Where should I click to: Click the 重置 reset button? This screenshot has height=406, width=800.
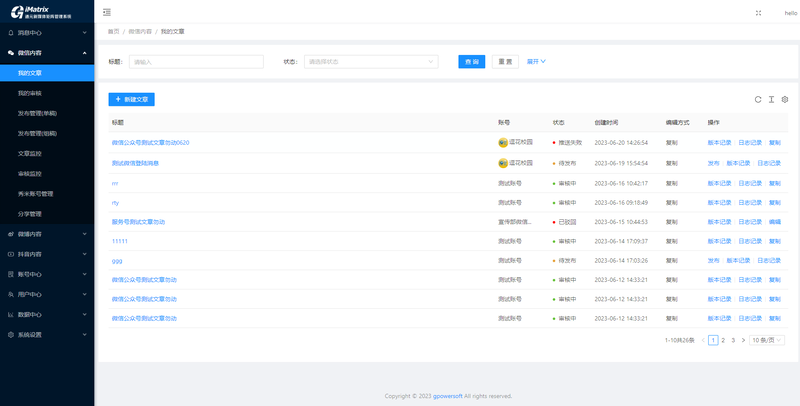click(x=506, y=61)
